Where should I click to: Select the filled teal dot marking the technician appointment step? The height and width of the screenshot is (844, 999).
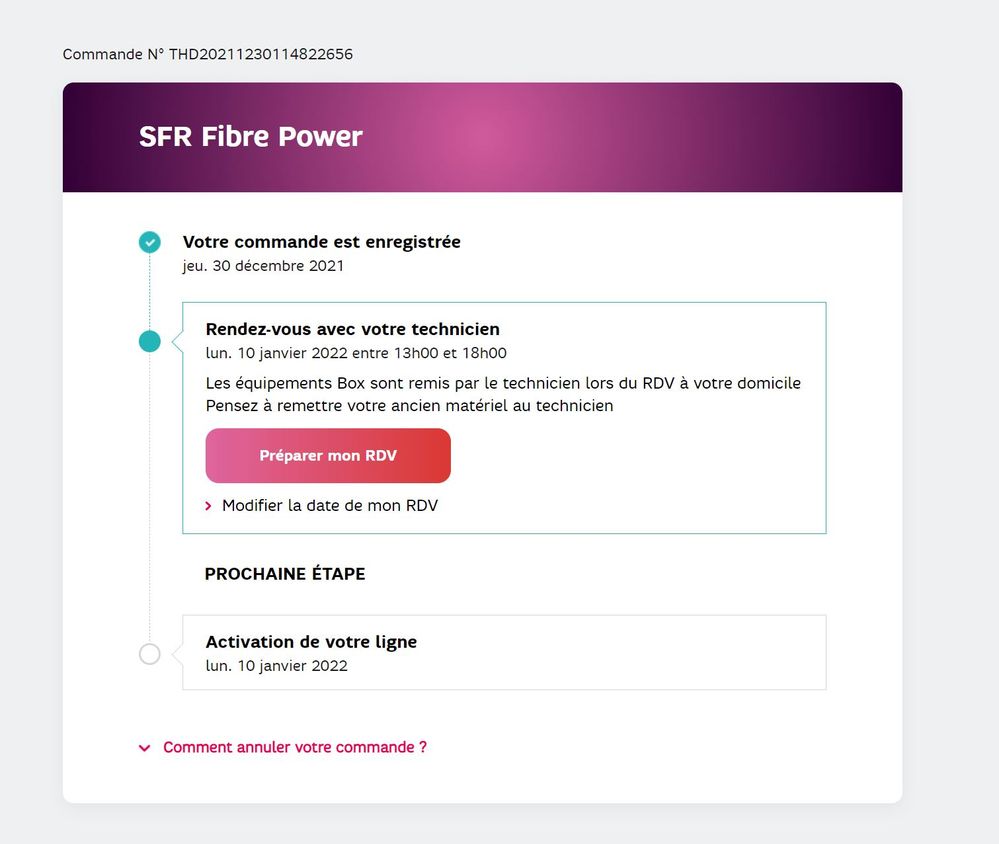click(x=150, y=341)
